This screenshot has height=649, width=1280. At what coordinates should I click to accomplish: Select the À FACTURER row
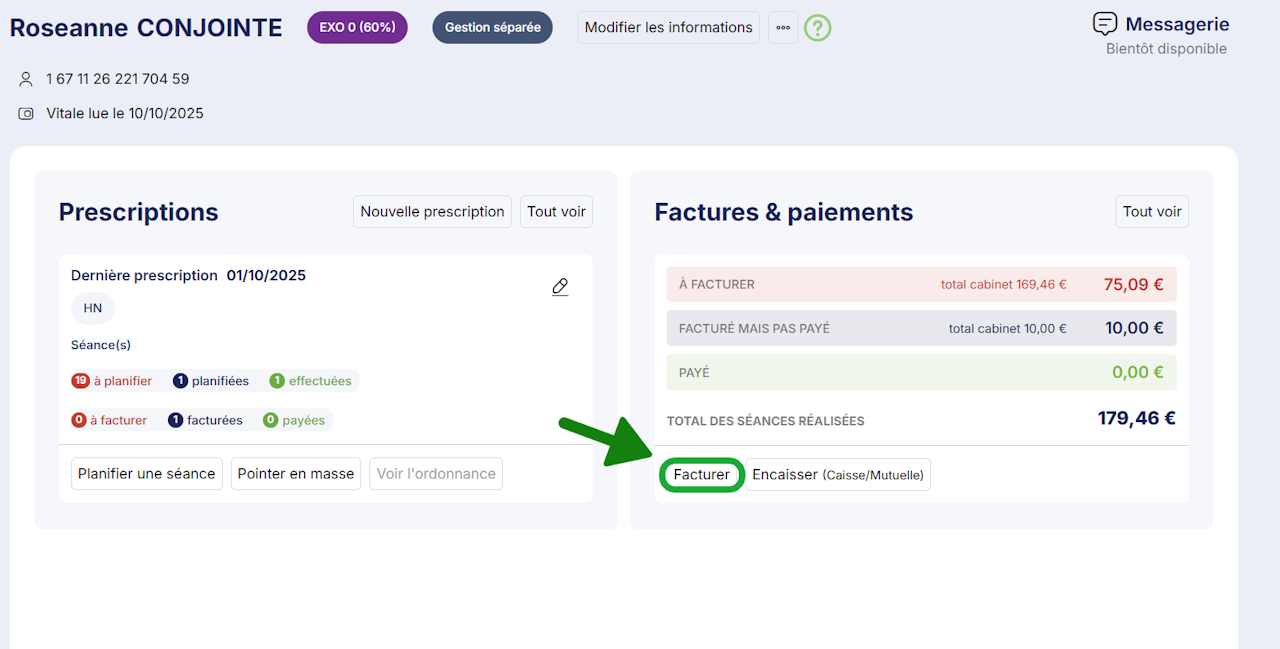pos(921,284)
